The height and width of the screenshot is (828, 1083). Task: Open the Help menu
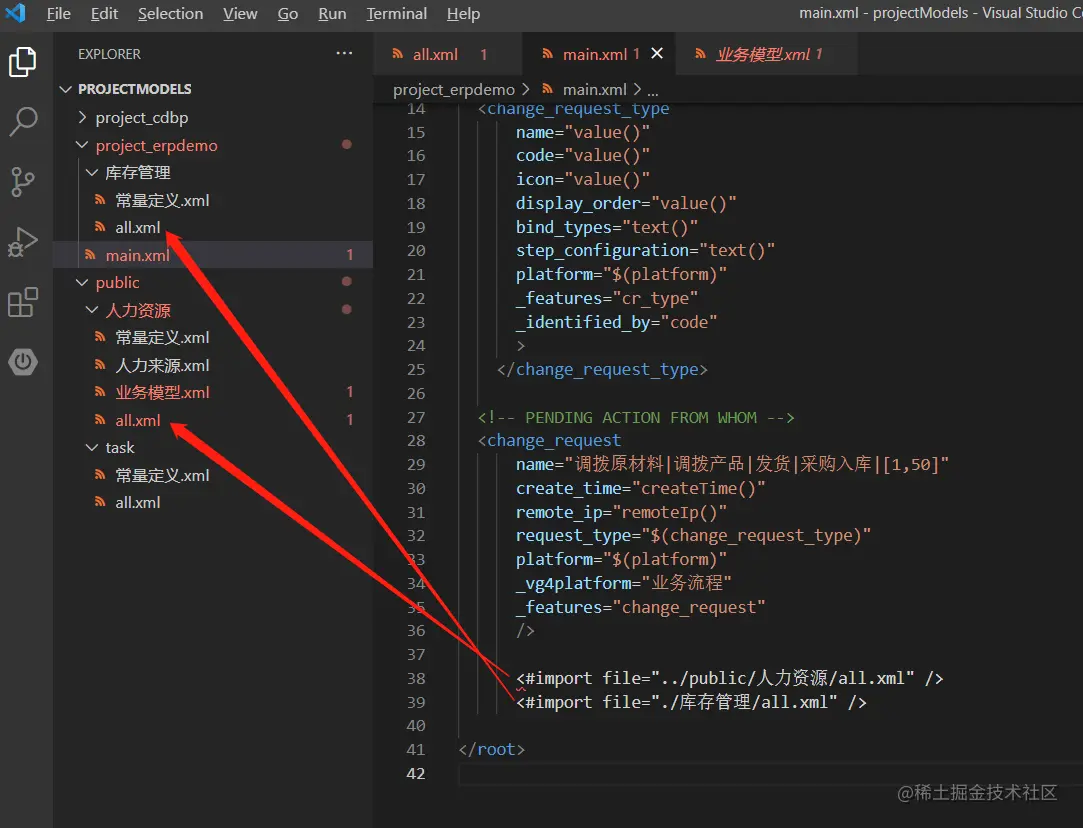(463, 13)
